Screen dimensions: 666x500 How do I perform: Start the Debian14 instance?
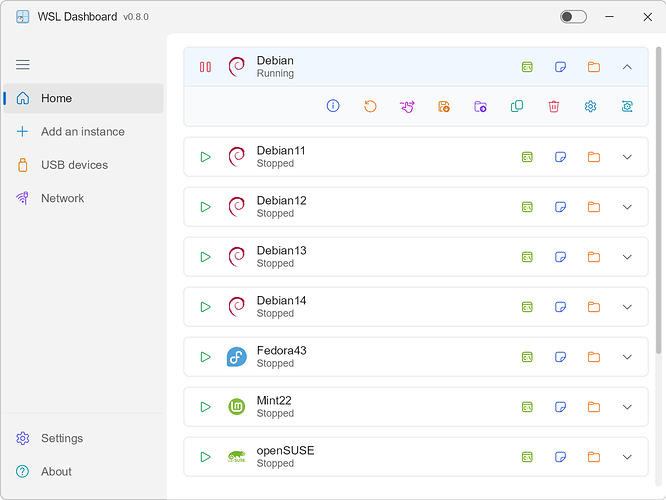click(x=206, y=307)
